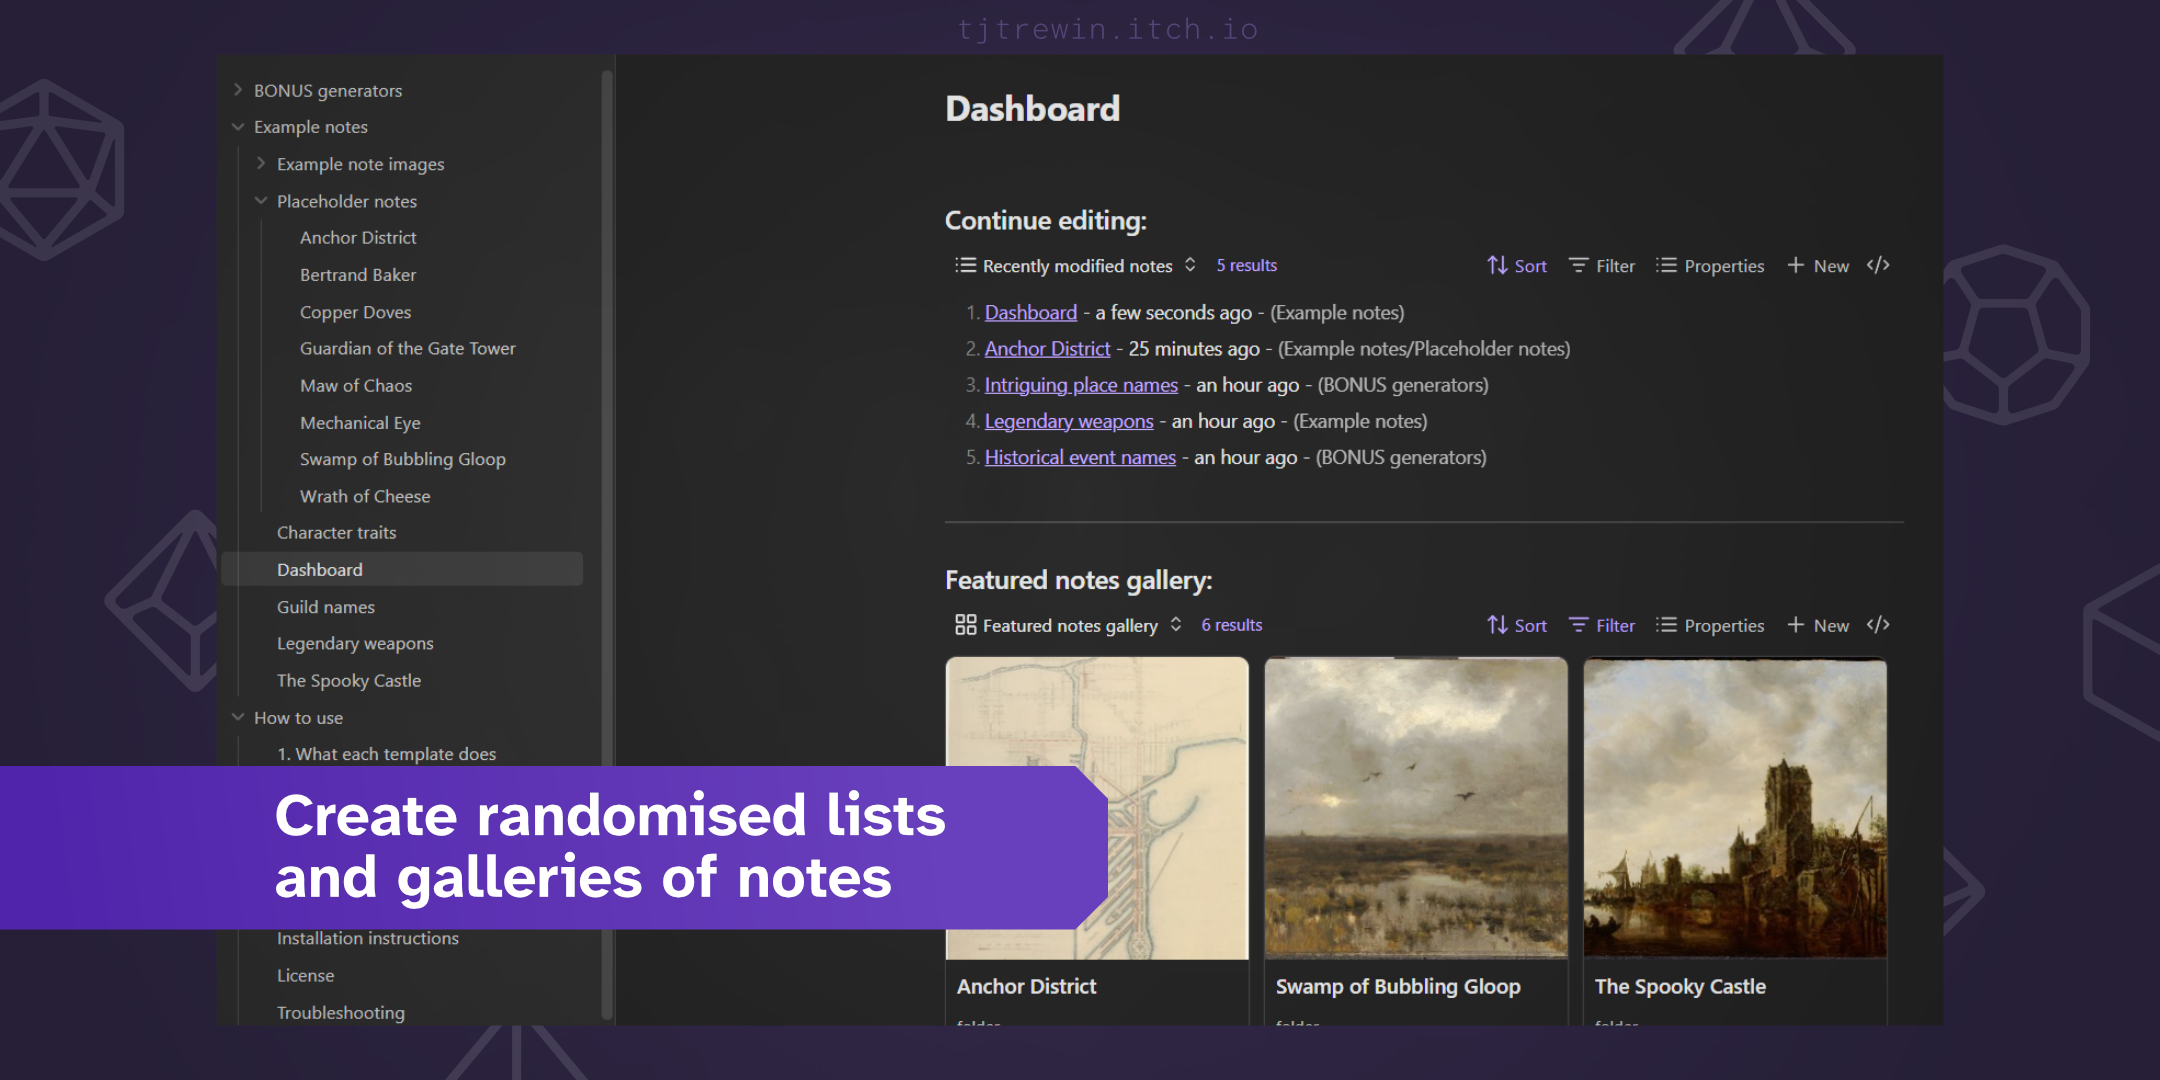Image resolution: width=2160 pixels, height=1080 pixels.
Task: Open Featured notes gallery view switcher
Action: click(1068, 625)
